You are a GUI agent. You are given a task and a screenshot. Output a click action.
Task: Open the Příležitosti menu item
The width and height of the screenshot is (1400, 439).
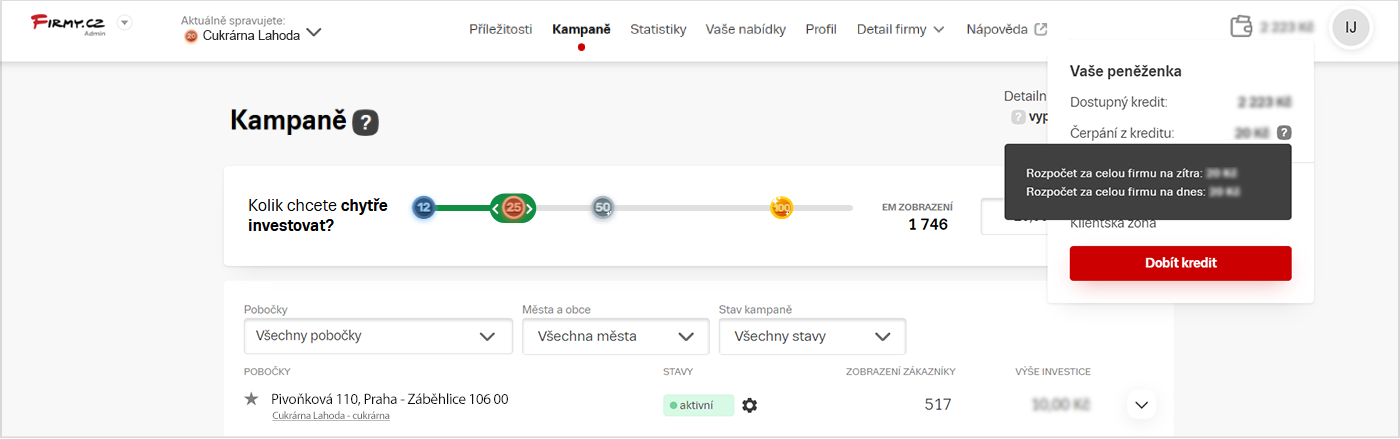coord(501,29)
